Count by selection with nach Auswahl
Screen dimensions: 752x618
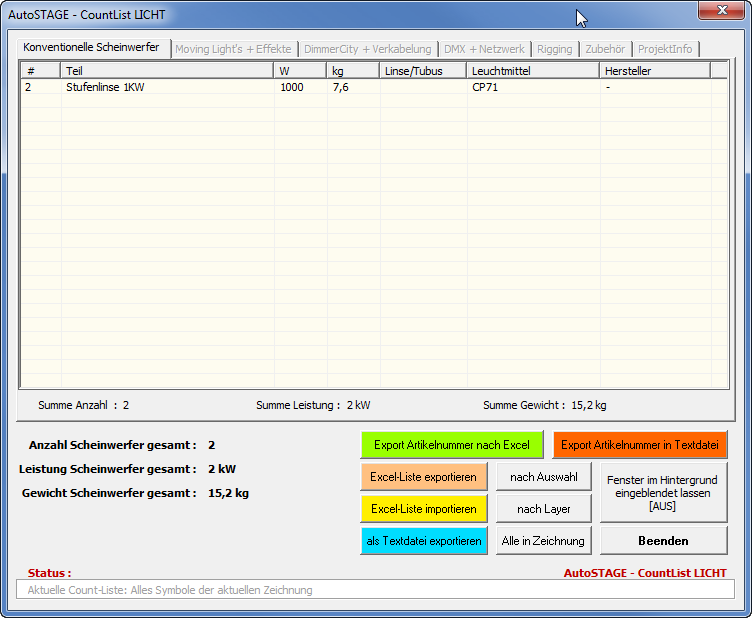(x=543, y=477)
